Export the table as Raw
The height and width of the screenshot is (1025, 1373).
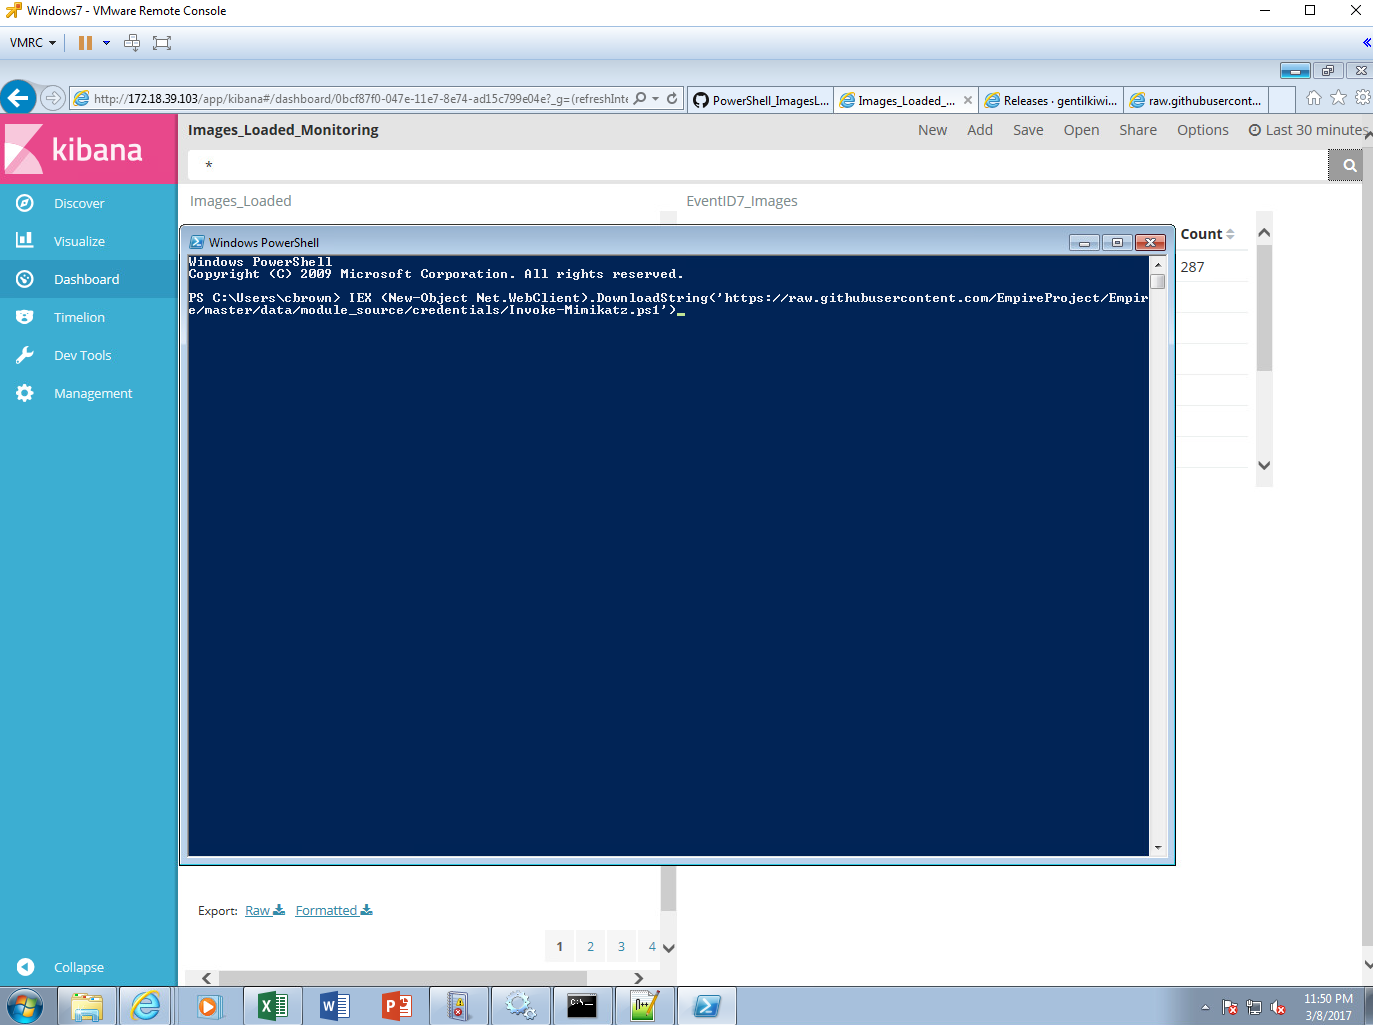(265, 910)
